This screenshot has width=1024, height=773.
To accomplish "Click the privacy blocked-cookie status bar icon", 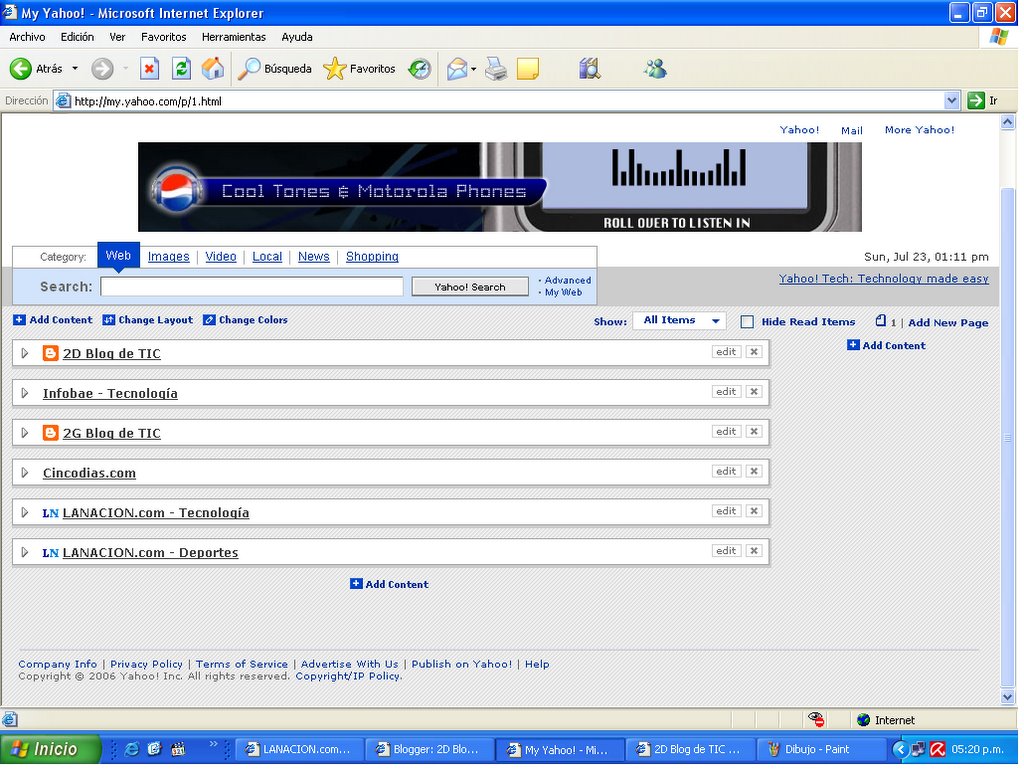I will (x=816, y=719).
